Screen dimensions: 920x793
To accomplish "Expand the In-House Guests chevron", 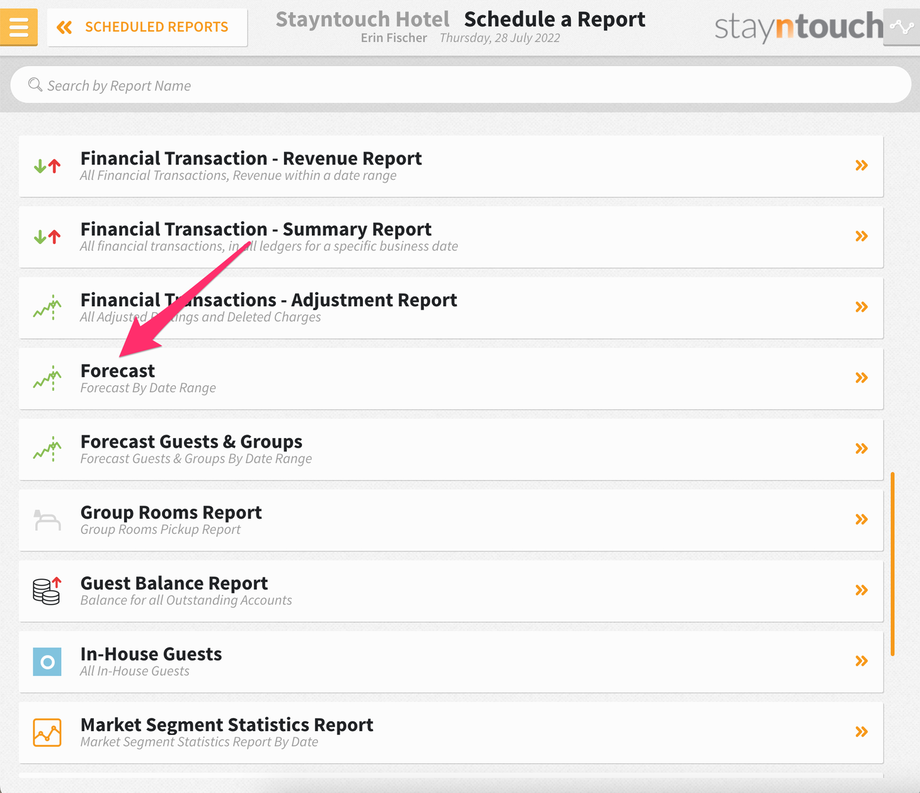I will [x=861, y=661].
